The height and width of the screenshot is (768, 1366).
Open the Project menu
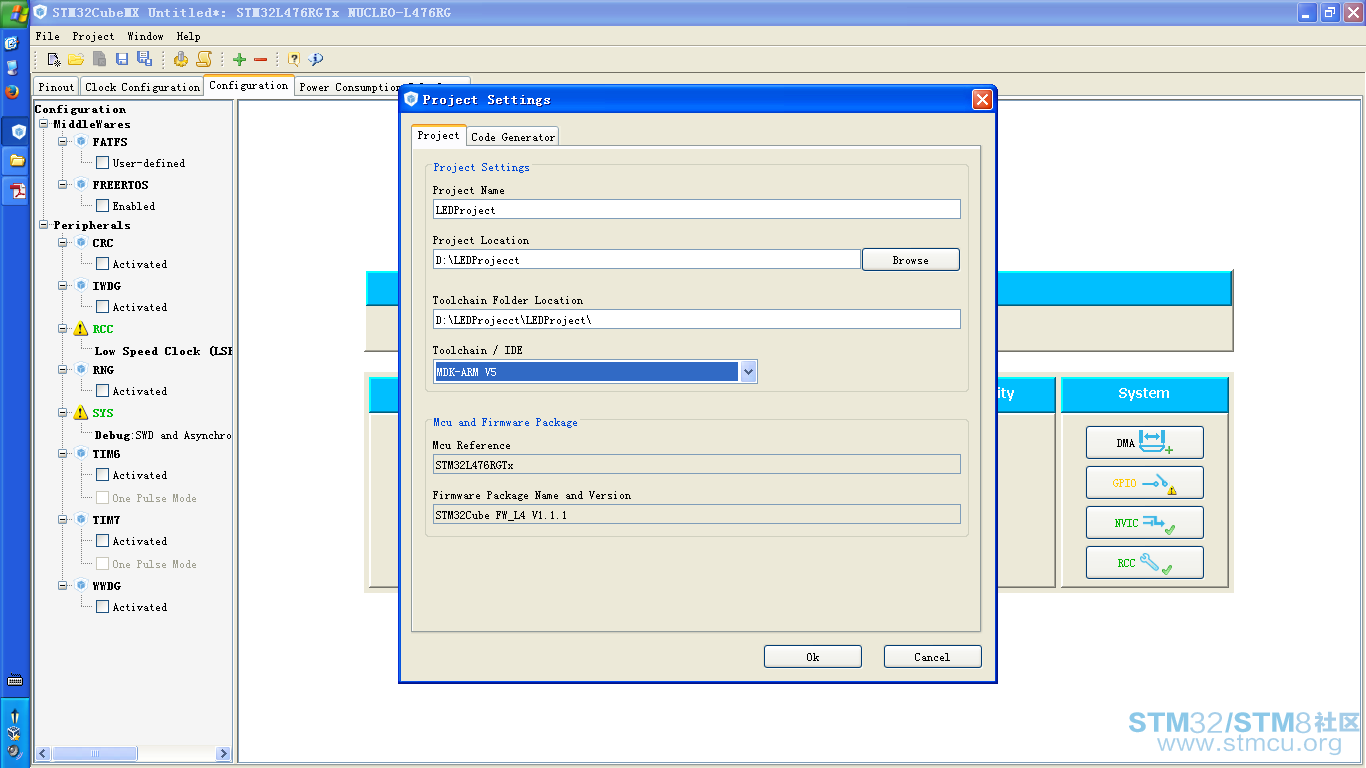point(93,36)
